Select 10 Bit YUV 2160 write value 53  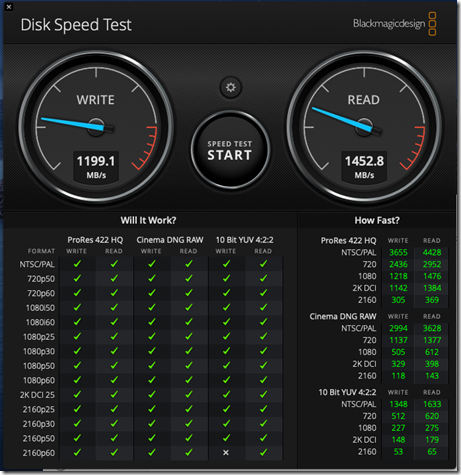click(398, 452)
